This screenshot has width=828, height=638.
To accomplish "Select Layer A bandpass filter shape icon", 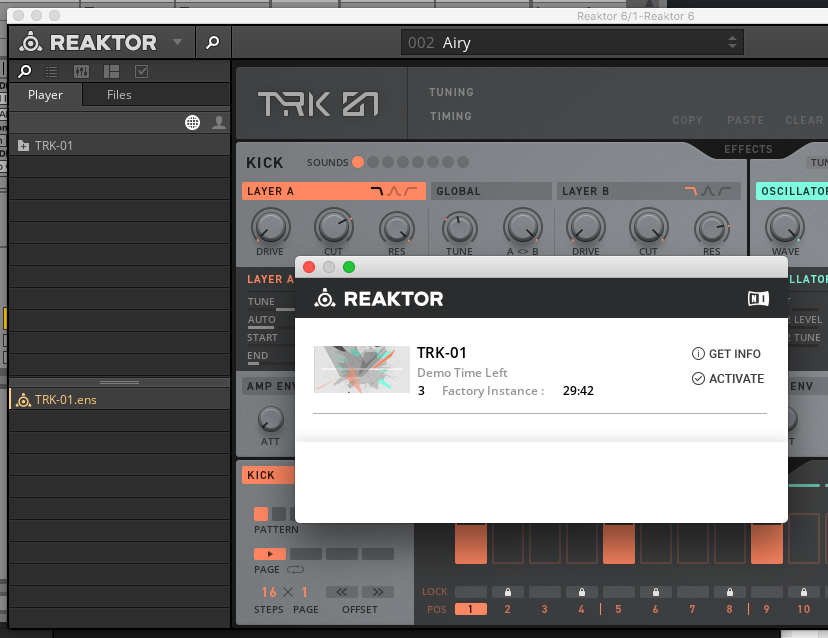I will tap(394, 191).
